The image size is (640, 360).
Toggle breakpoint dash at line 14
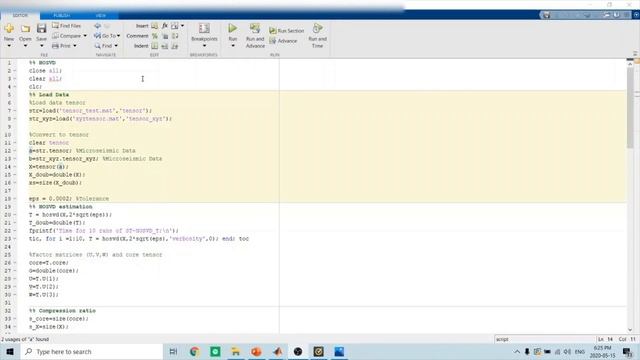click(16, 167)
